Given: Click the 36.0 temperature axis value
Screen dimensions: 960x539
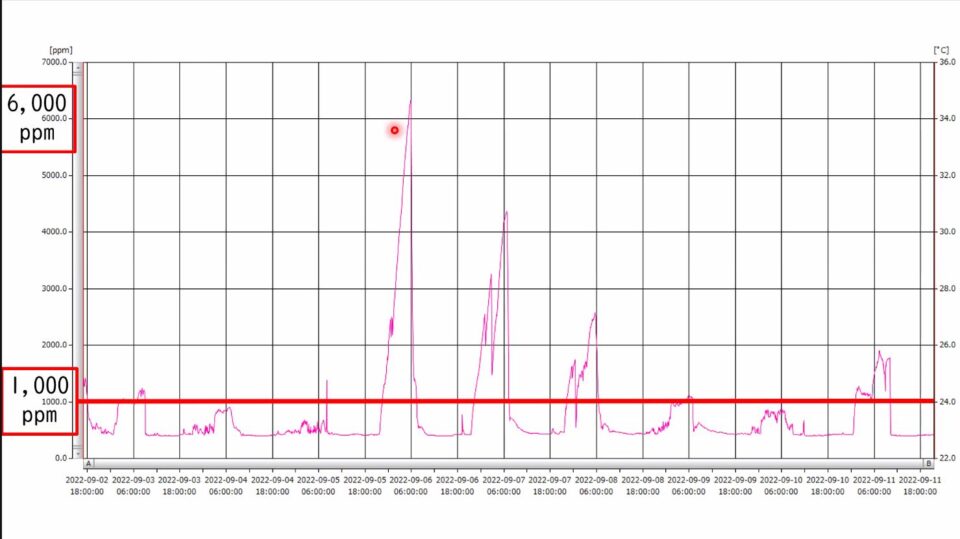Looking at the screenshot, I should (x=945, y=62).
